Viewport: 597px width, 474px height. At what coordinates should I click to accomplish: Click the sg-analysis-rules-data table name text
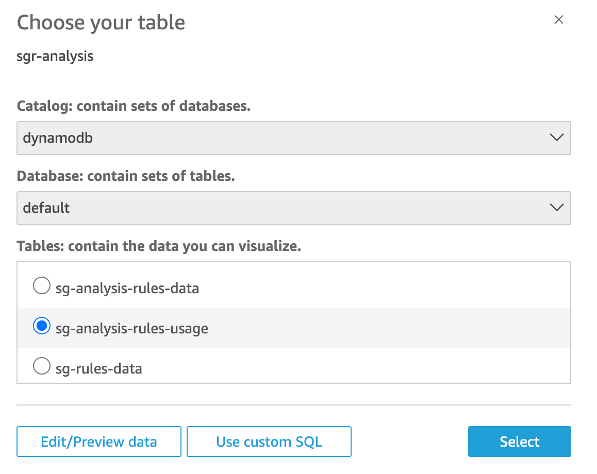coord(127,288)
